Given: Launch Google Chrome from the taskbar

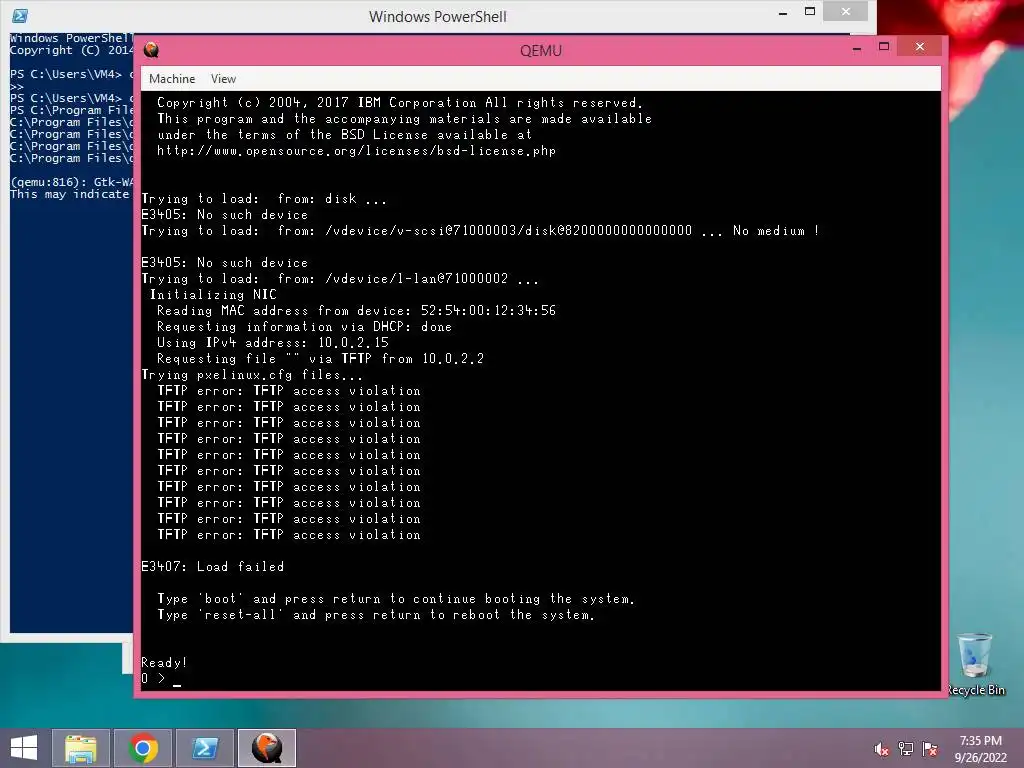Looking at the screenshot, I should coord(143,748).
